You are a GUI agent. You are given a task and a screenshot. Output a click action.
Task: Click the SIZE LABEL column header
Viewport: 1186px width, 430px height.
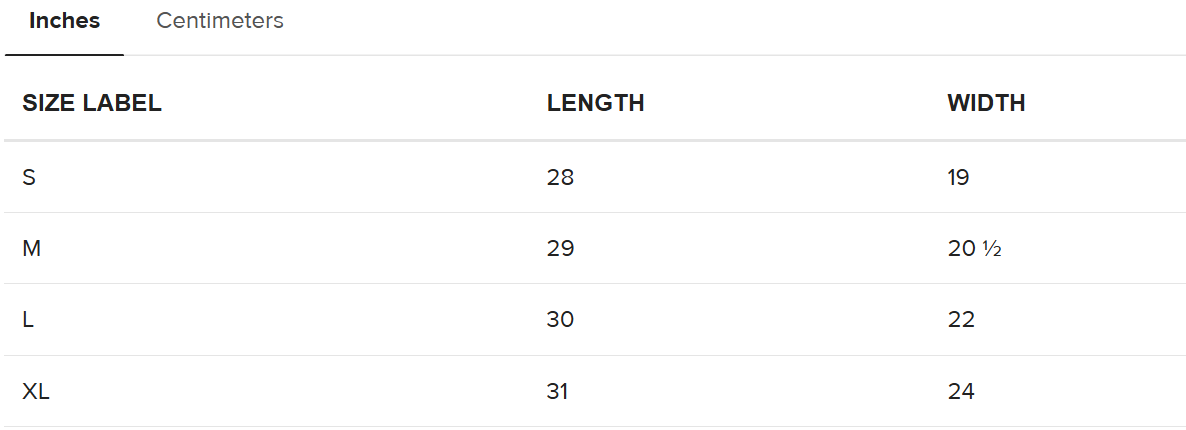point(92,104)
